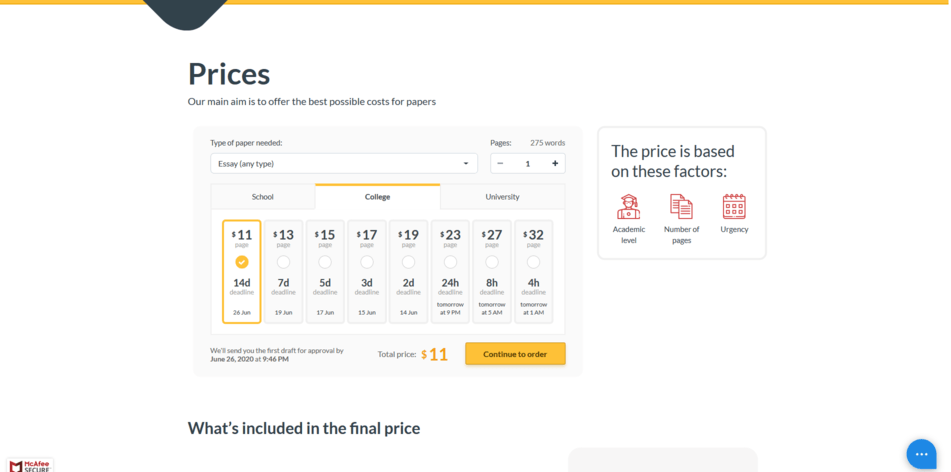Click the Number of pages document icon
This screenshot has width=951, height=472.
click(x=681, y=207)
